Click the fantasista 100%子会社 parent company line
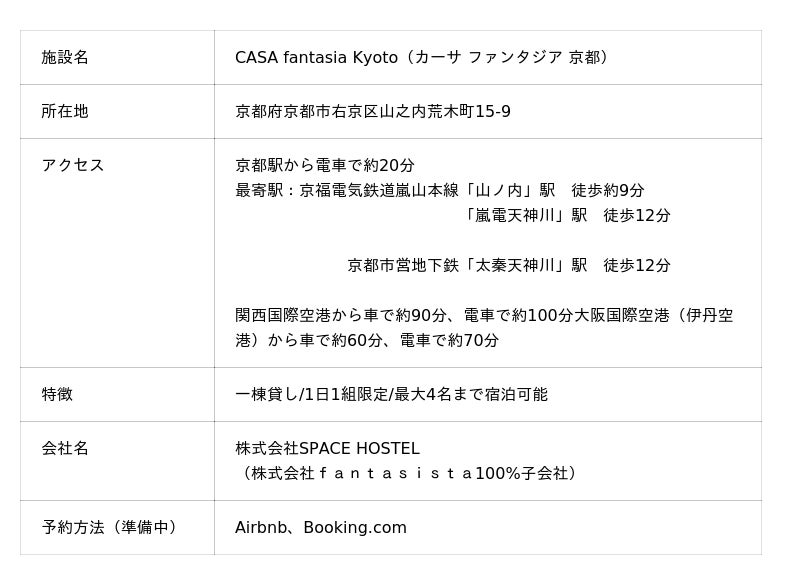 pyautogui.click(x=410, y=474)
